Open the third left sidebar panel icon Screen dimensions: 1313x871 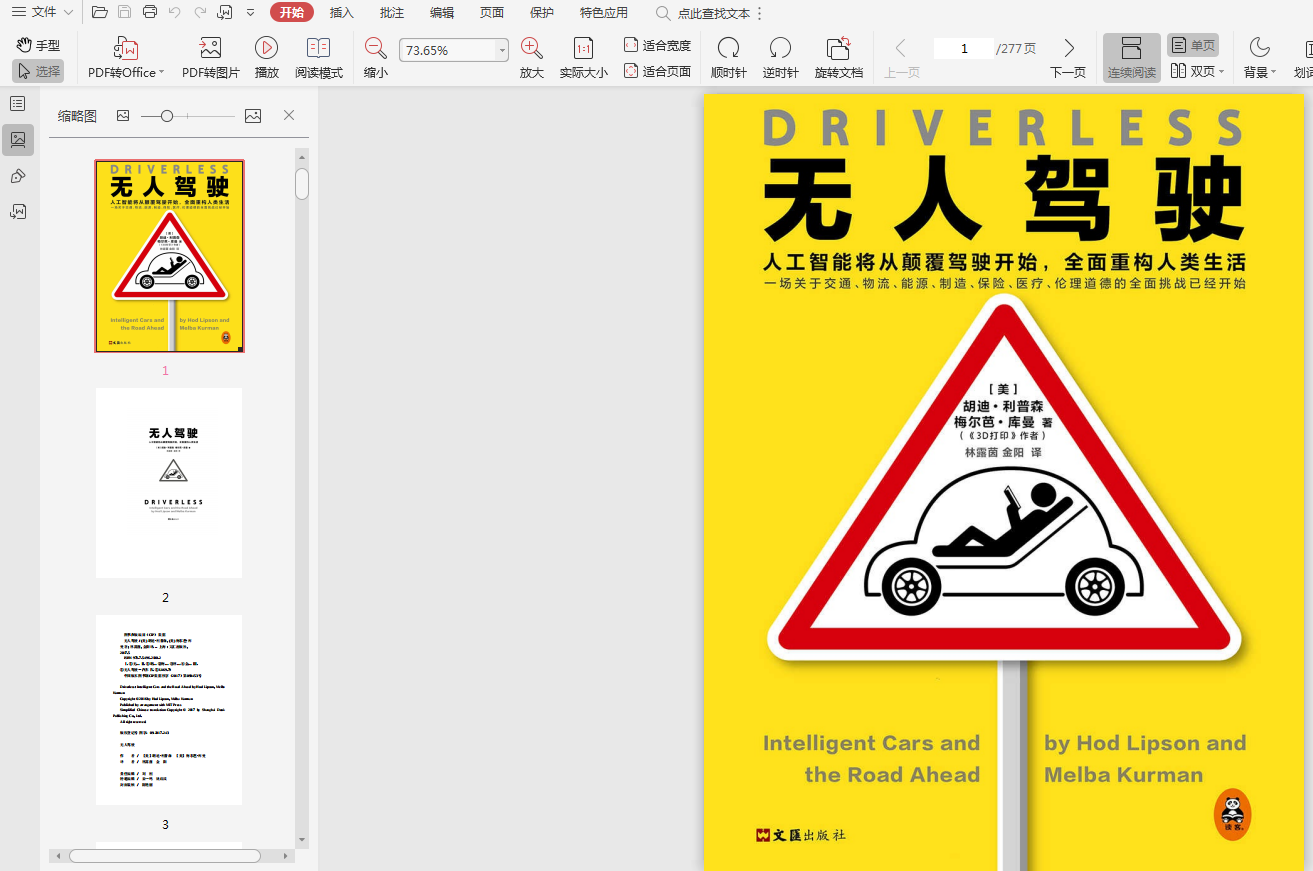18,176
